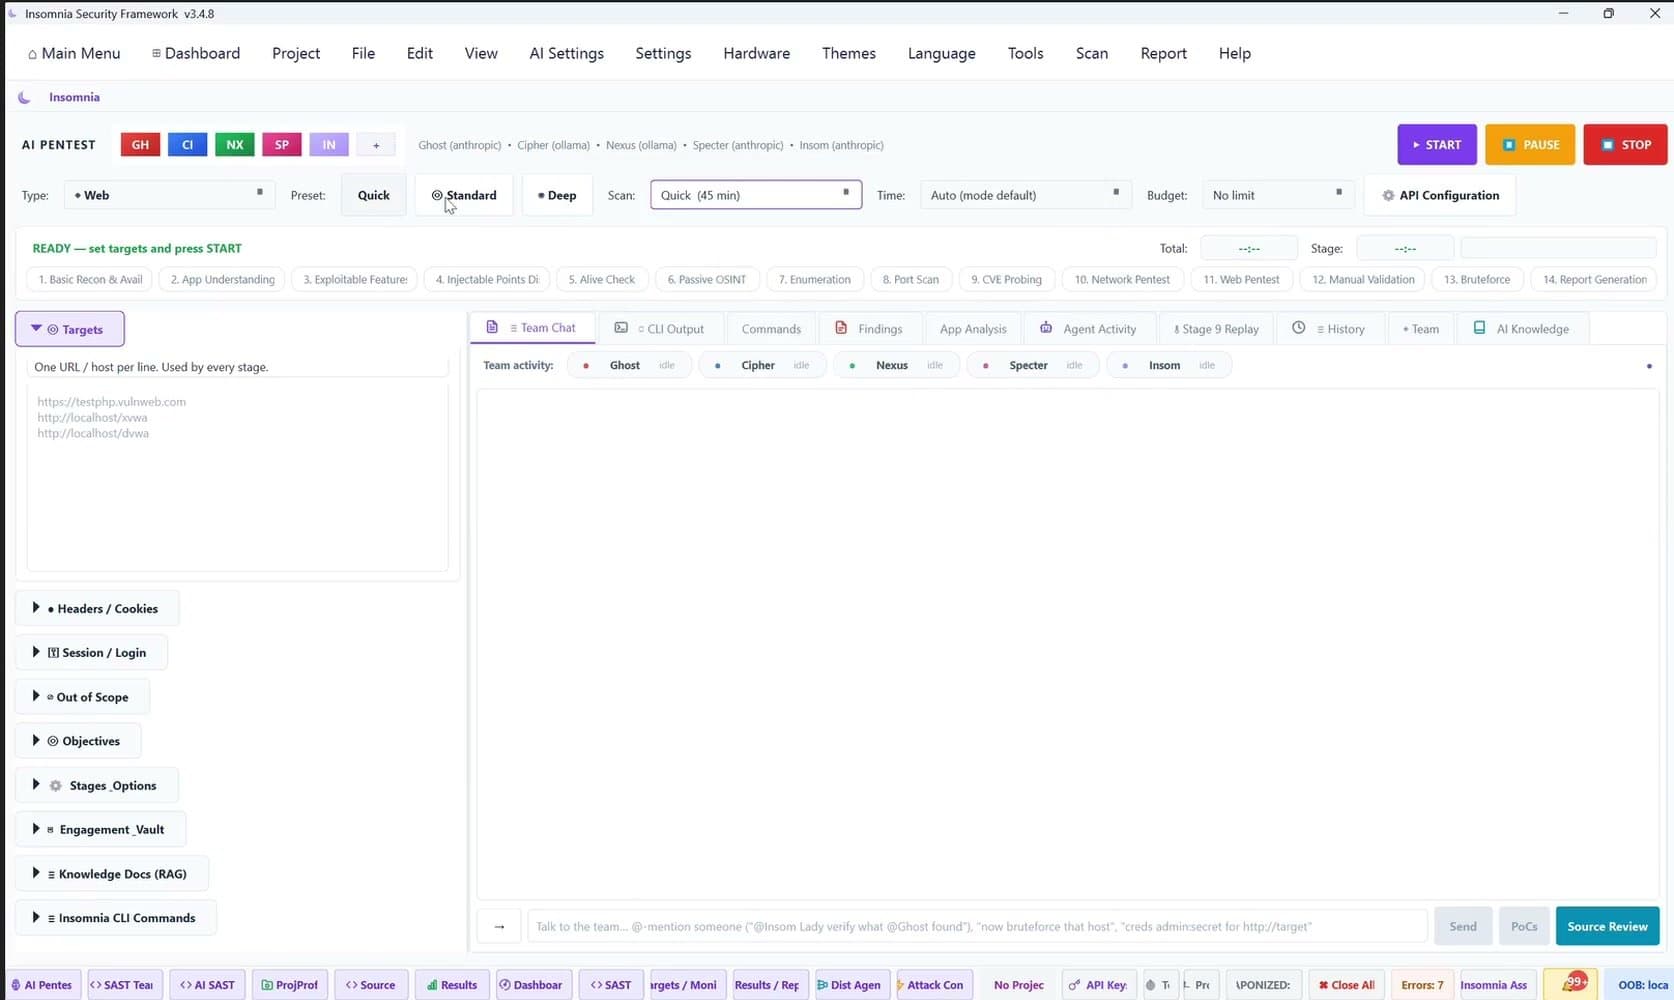This screenshot has height=1000, width=1674.
Task: Open the Time Auto mode dropdown
Action: pos(1025,195)
